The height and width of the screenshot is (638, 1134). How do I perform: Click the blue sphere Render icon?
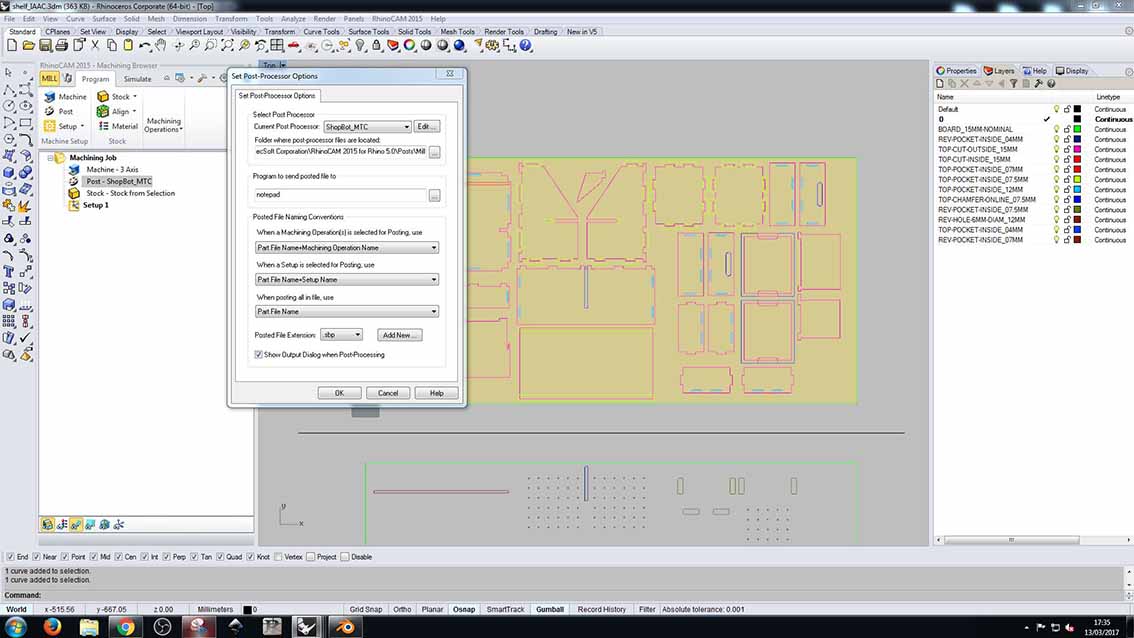coord(459,46)
